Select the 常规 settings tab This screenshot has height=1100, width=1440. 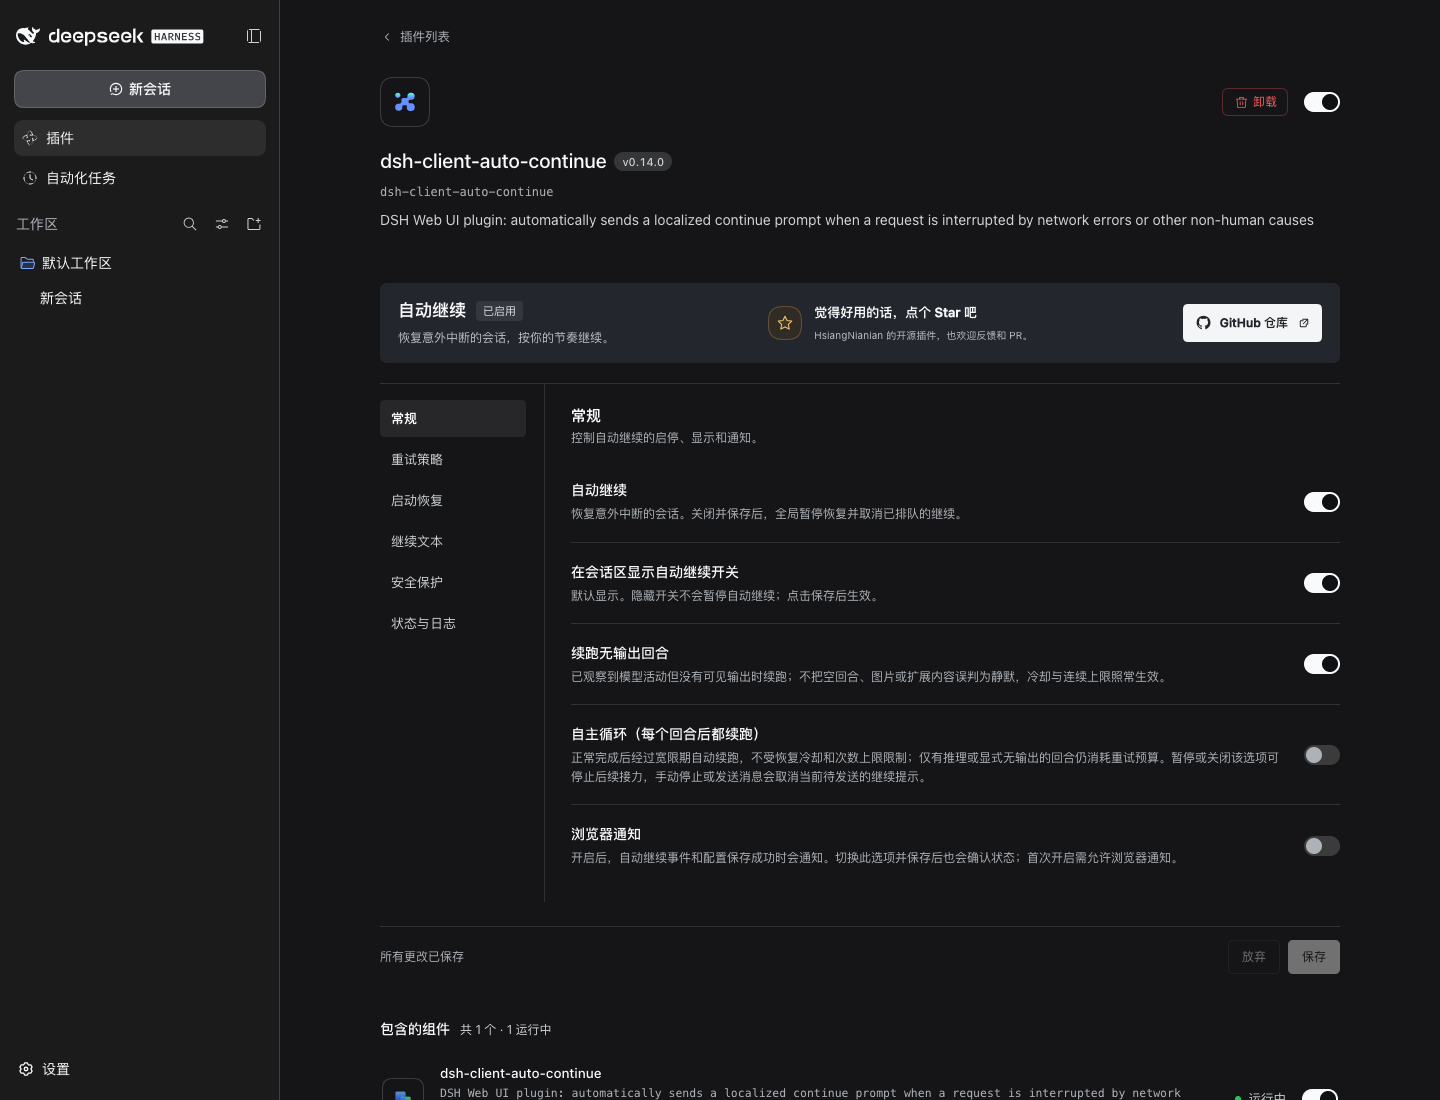(453, 418)
